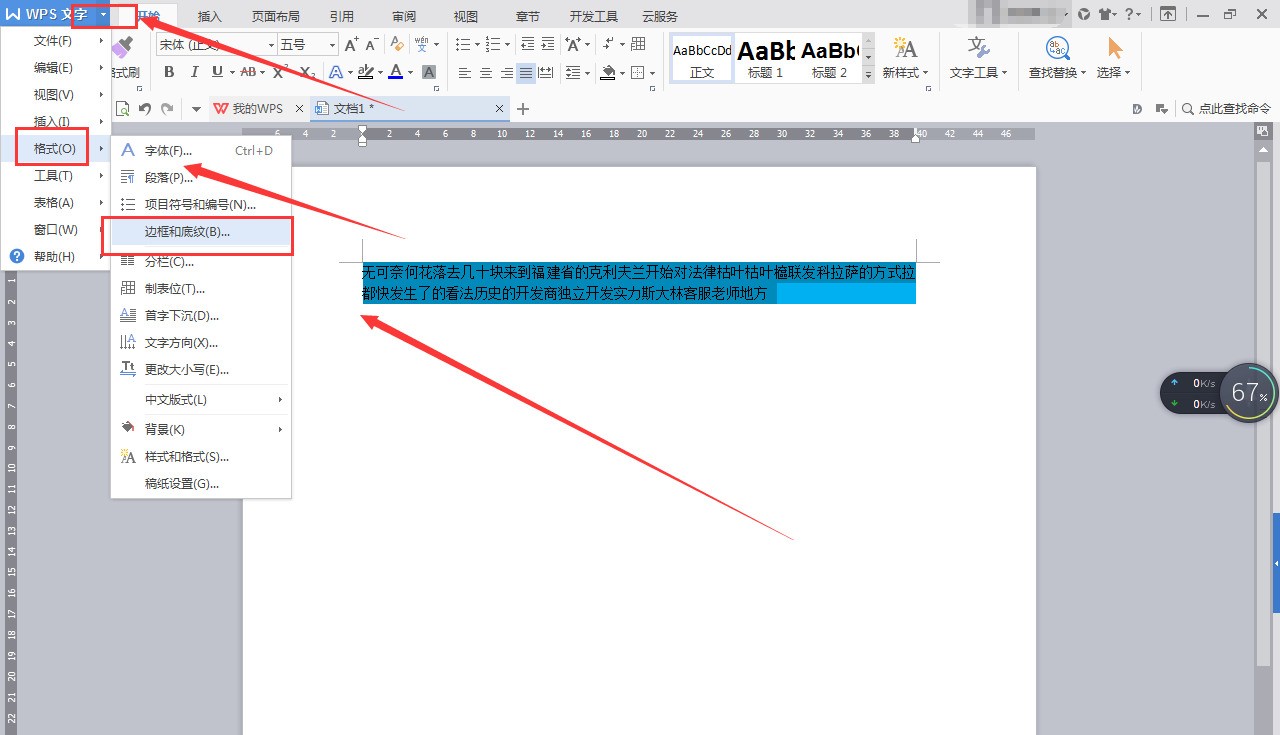Choose 样式和格式(S)... item

coord(201,457)
